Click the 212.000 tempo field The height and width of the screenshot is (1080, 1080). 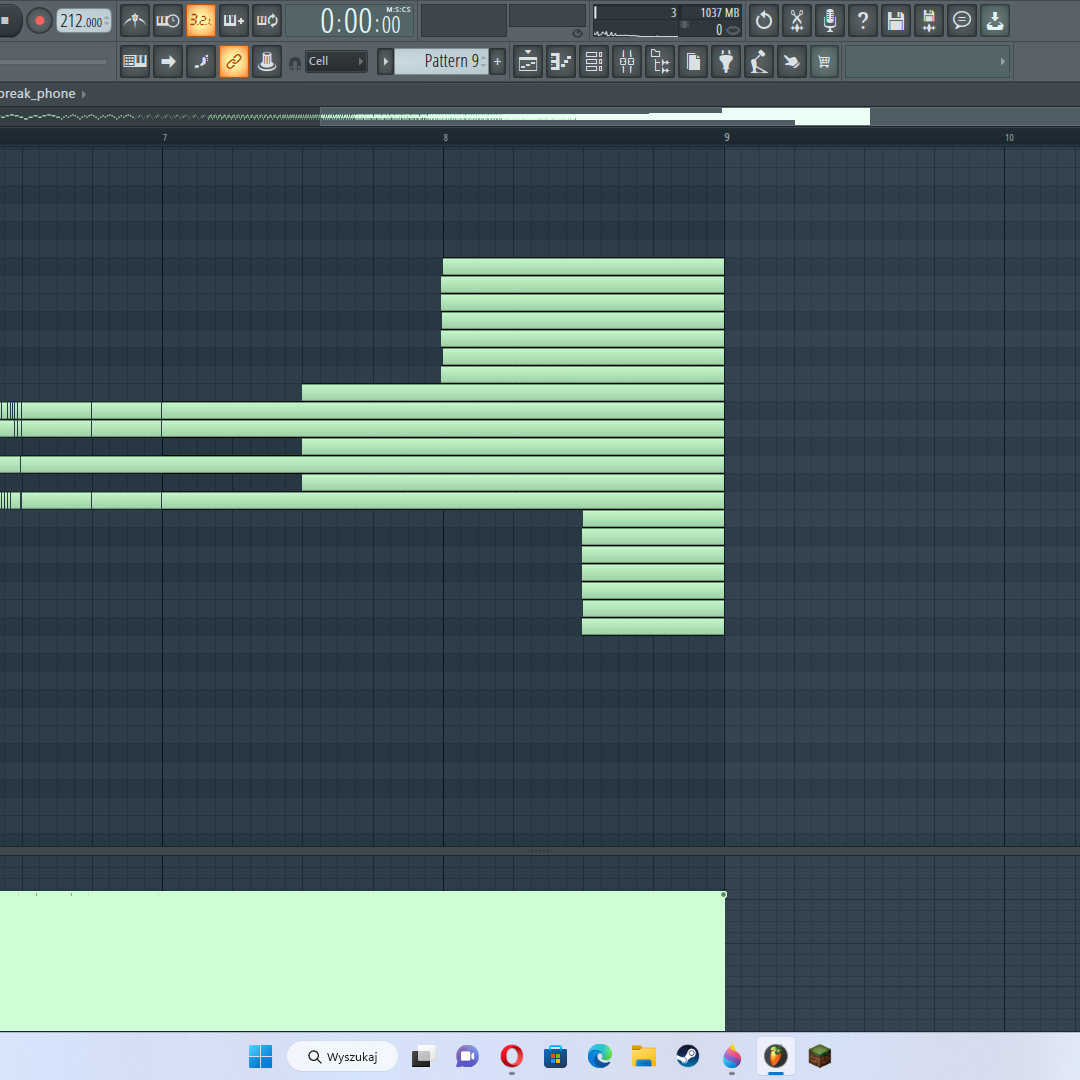[84, 20]
